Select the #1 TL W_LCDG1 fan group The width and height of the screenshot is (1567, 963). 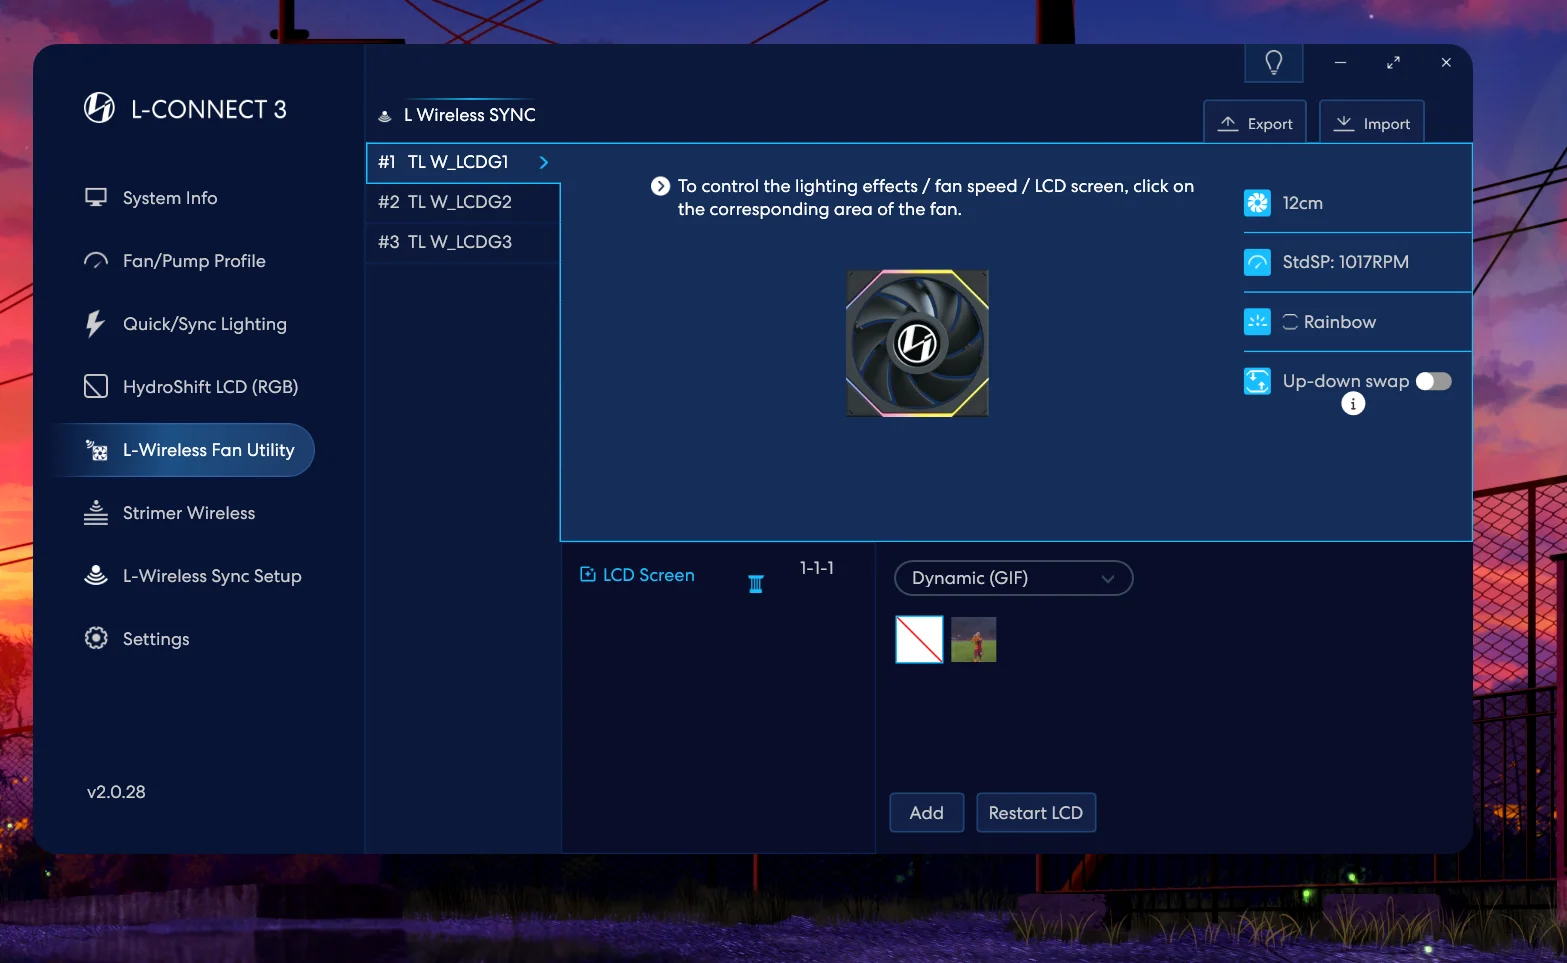tap(463, 162)
